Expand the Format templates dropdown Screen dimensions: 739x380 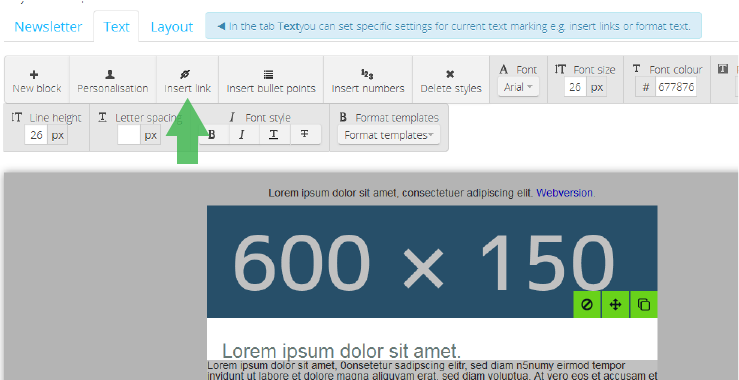coord(388,135)
